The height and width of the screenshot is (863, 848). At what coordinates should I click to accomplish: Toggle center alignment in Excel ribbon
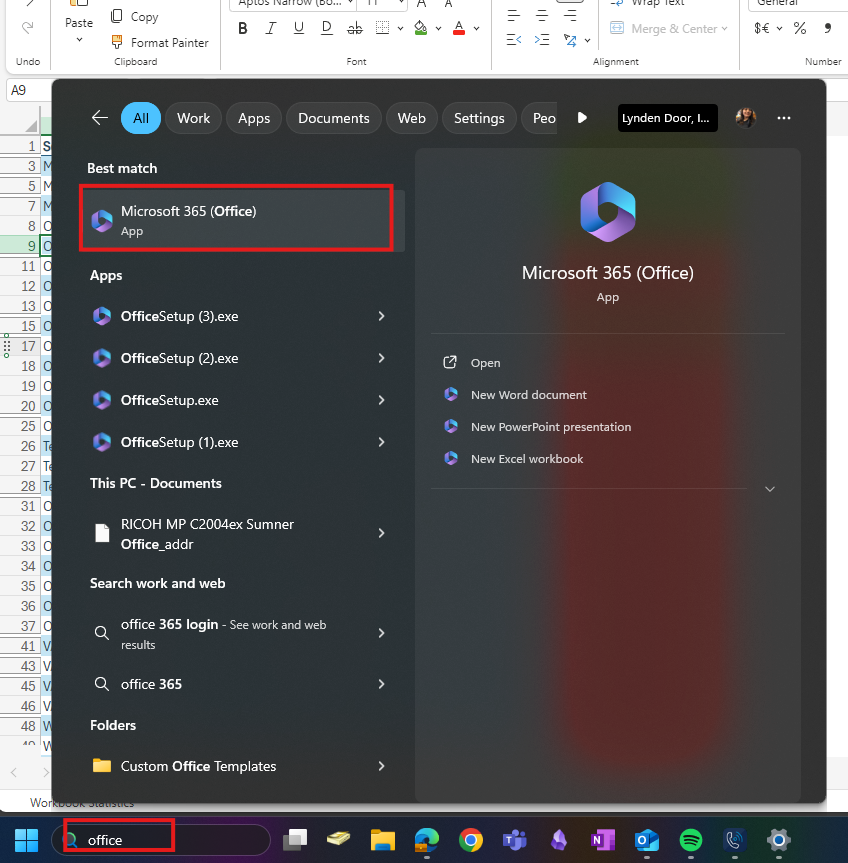[x=541, y=15]
